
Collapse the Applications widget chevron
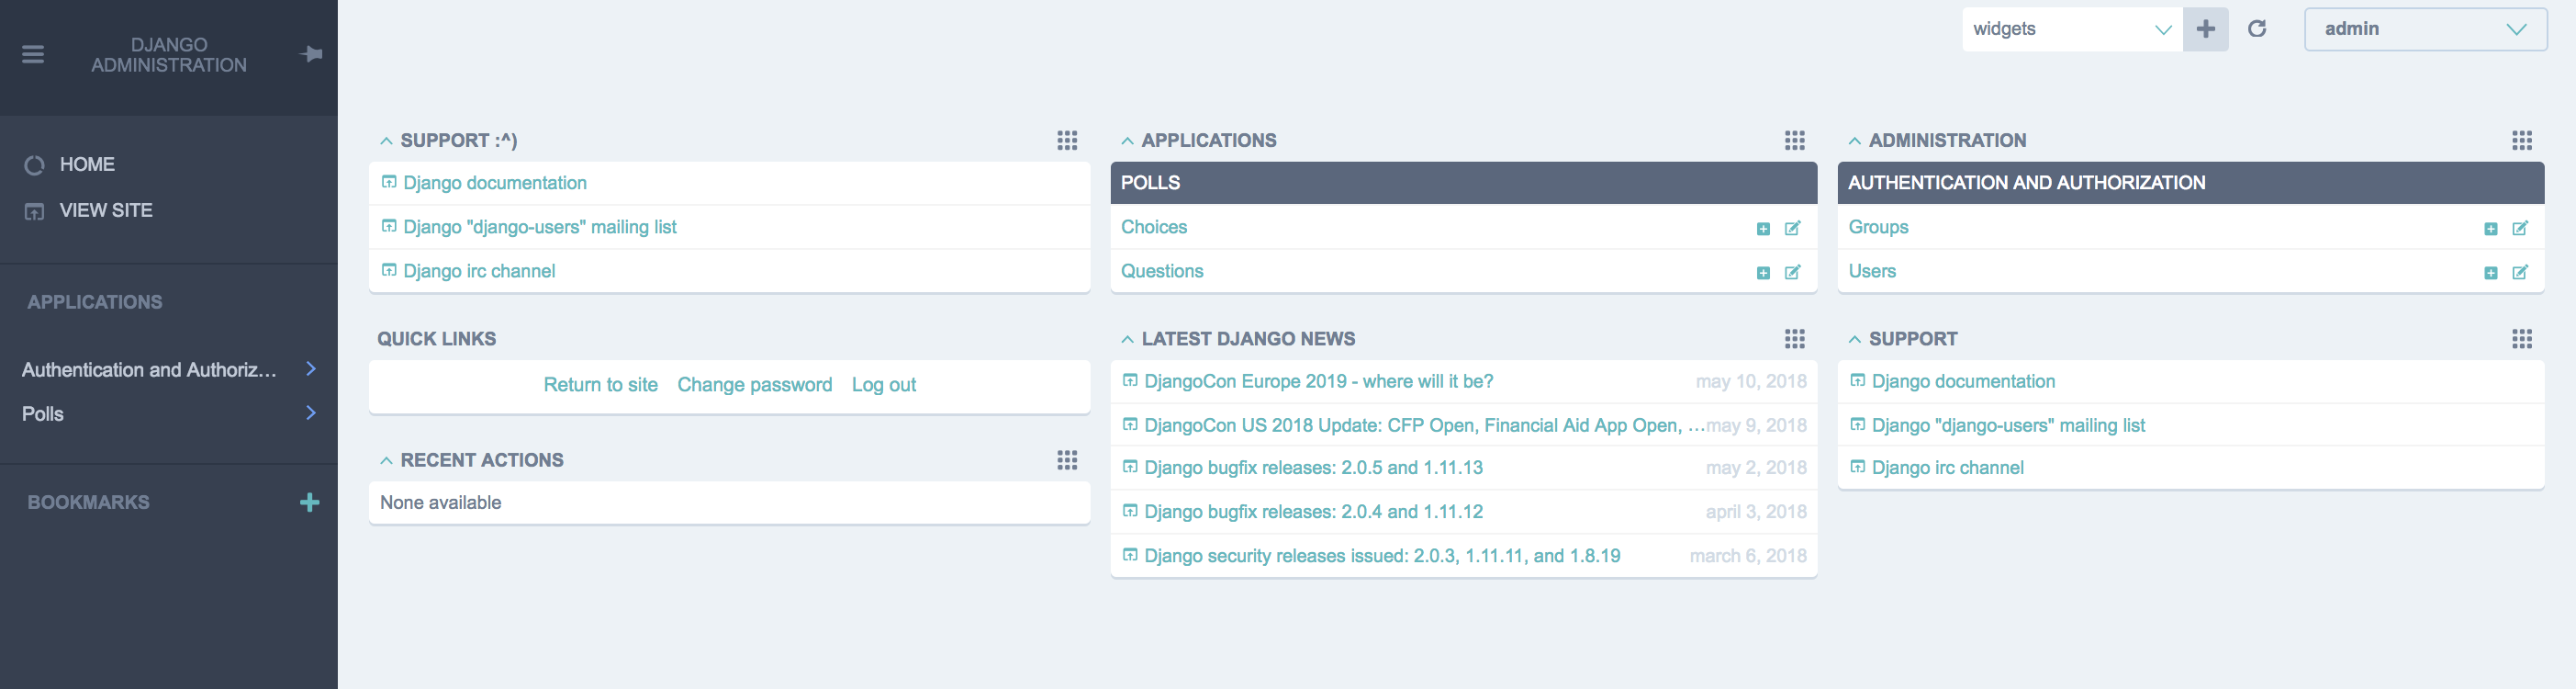1127,141
